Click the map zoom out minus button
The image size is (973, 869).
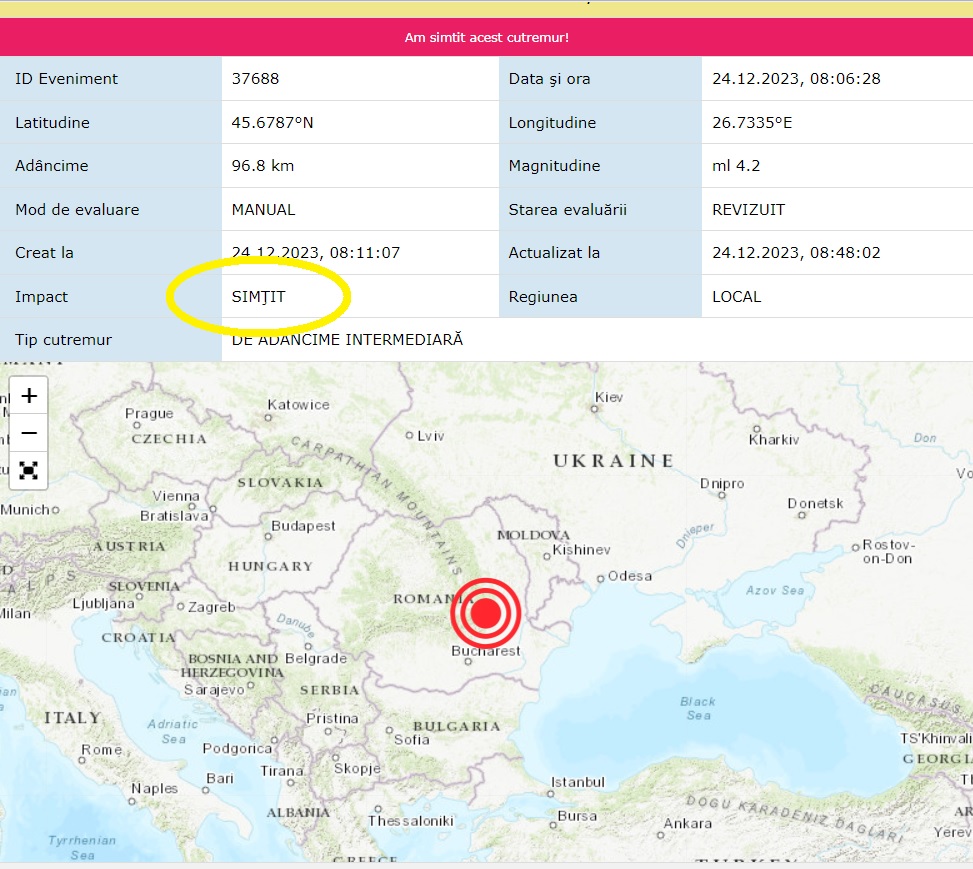click(29, 433)
